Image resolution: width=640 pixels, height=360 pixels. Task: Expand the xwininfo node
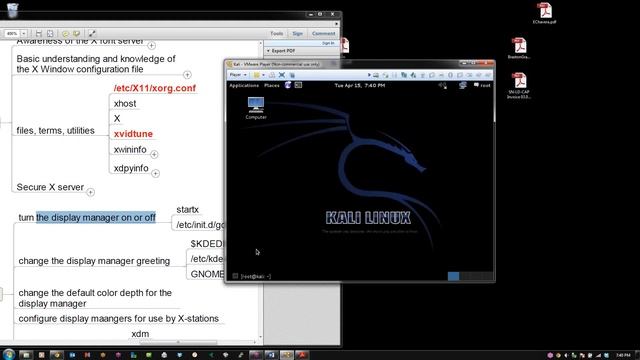154,155
